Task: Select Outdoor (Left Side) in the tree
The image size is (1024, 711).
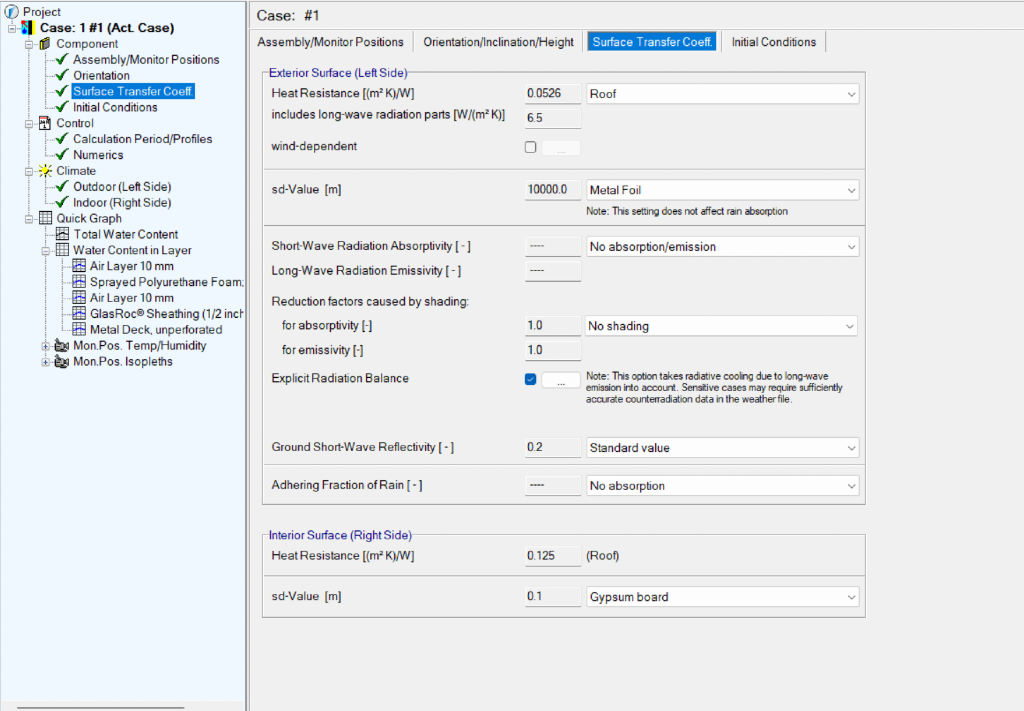Action: (122, 187)
